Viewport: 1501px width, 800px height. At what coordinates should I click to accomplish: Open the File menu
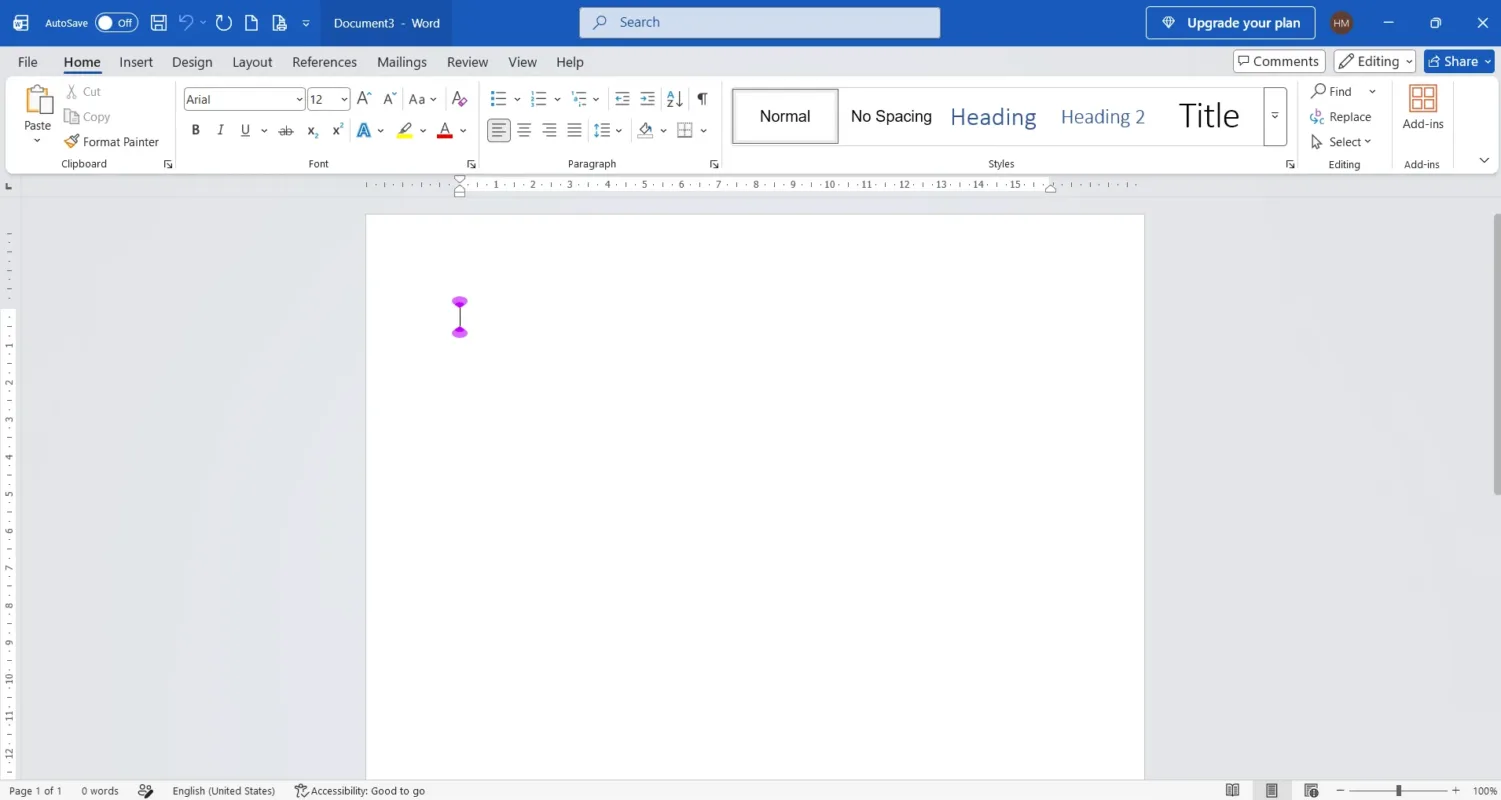(28, 62)
